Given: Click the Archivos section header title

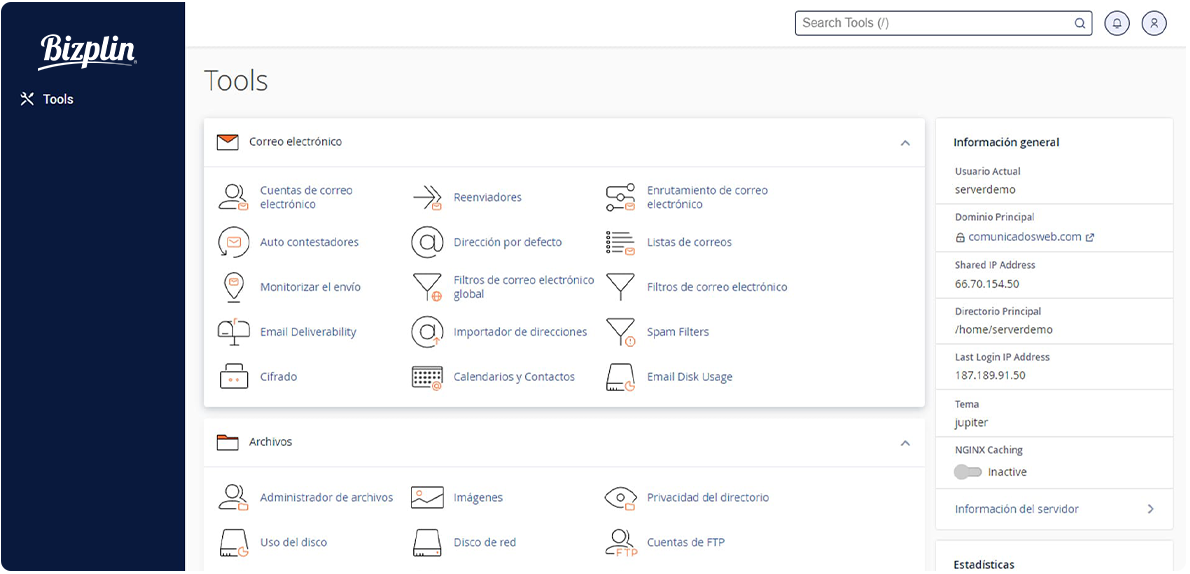Looking at the screenshot, I should pos(270,442).
